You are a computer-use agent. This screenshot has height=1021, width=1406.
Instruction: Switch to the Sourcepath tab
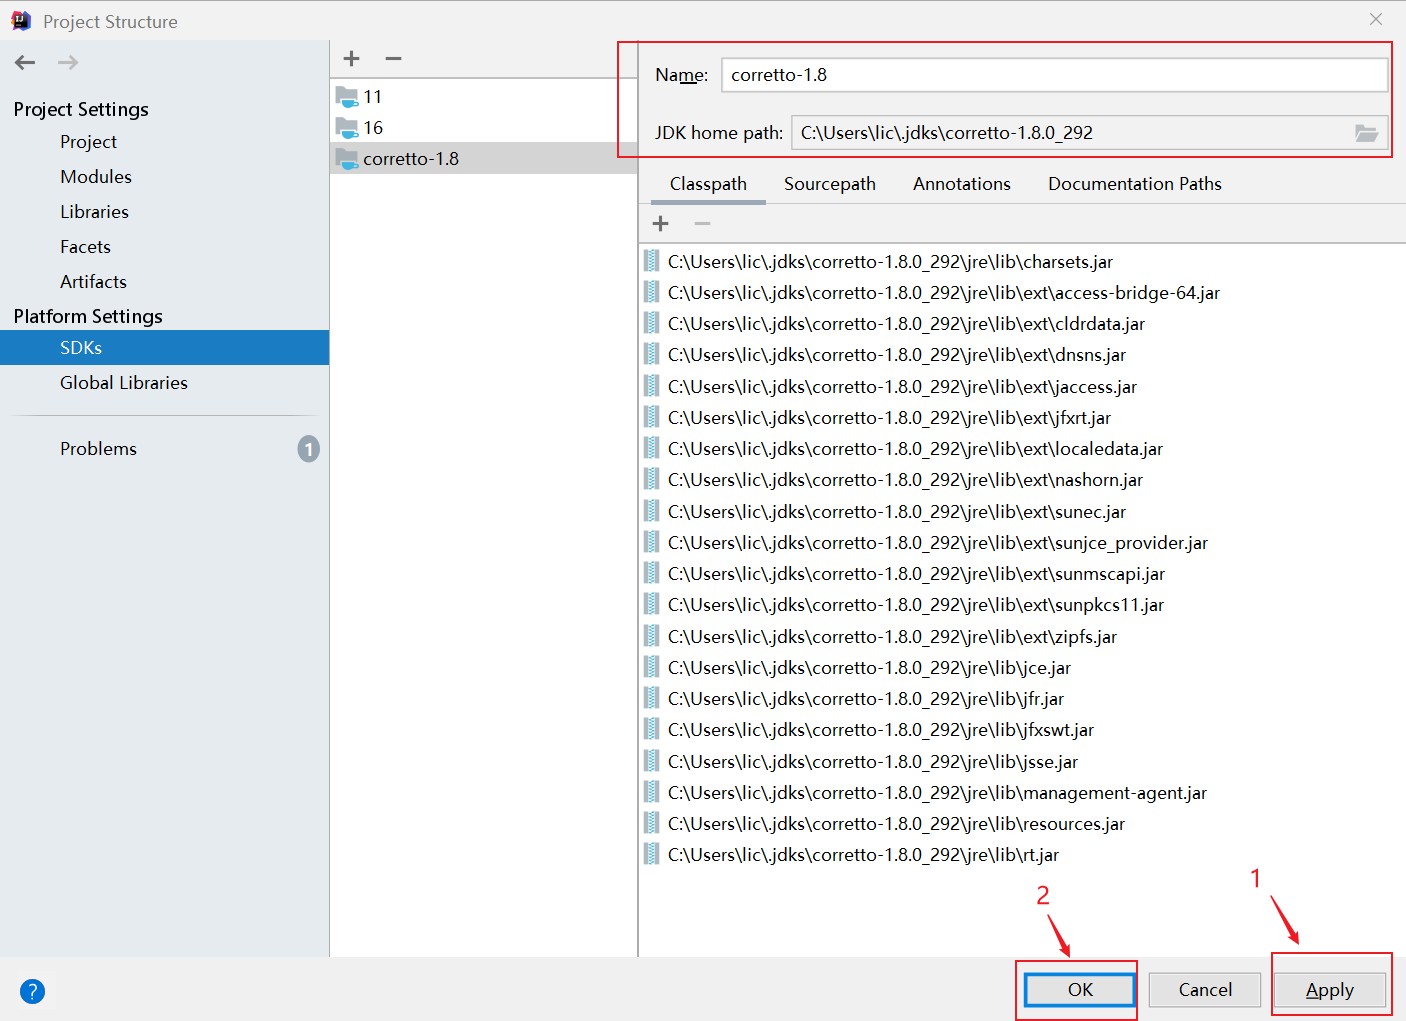[830, 184]
